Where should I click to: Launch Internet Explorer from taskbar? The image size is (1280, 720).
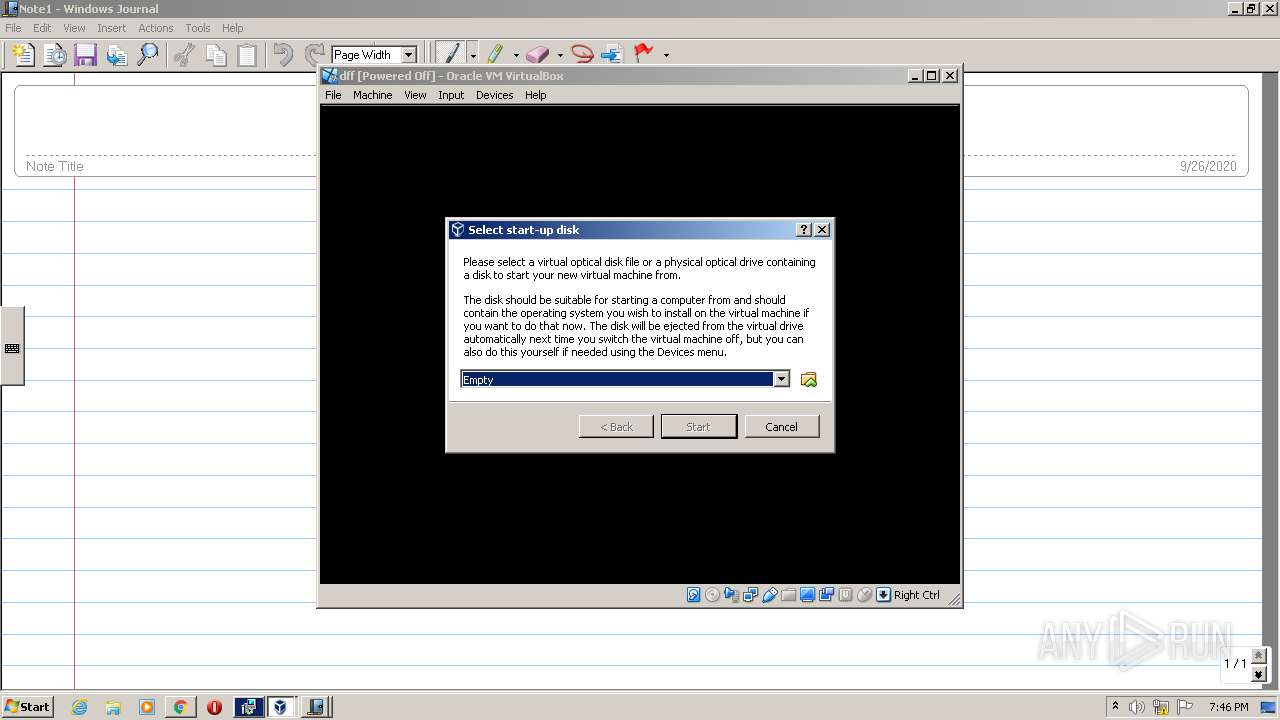79,707
